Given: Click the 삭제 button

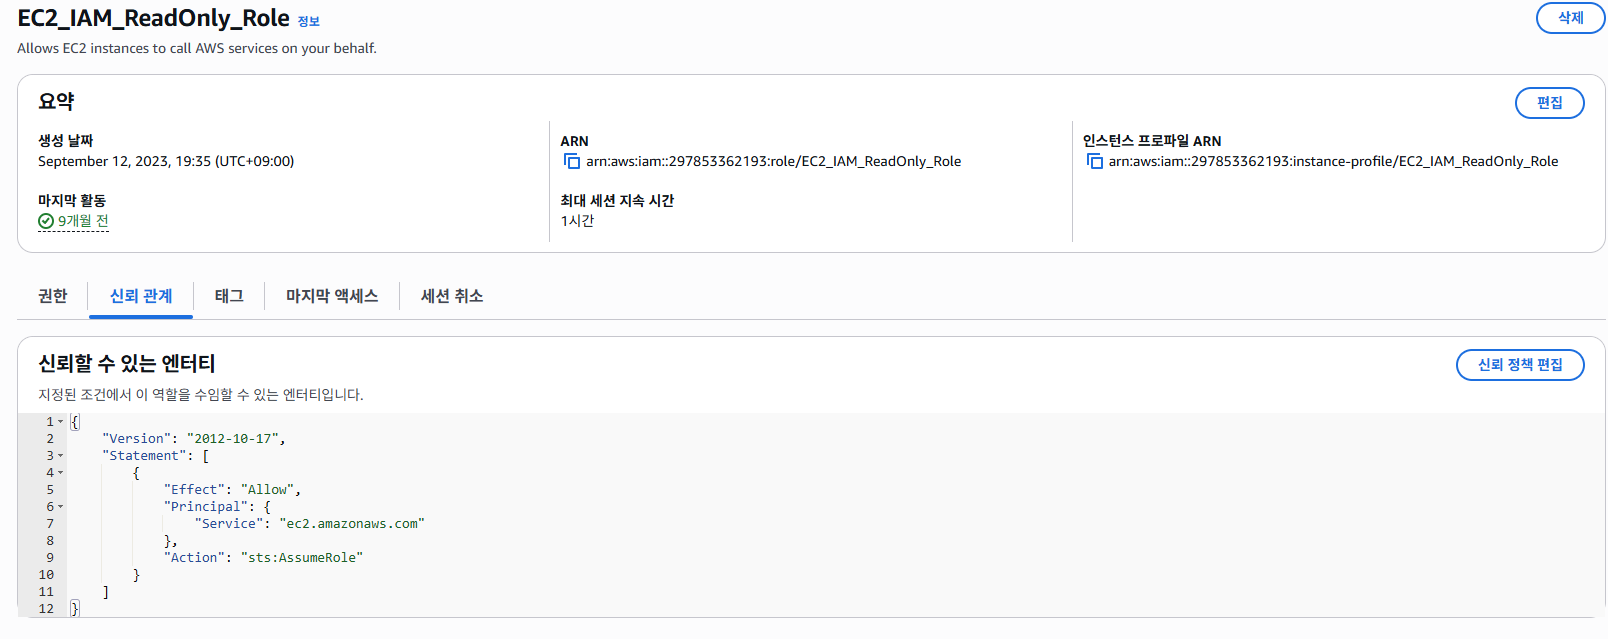Looking at the screenshot, I should tap(1570, 18).
